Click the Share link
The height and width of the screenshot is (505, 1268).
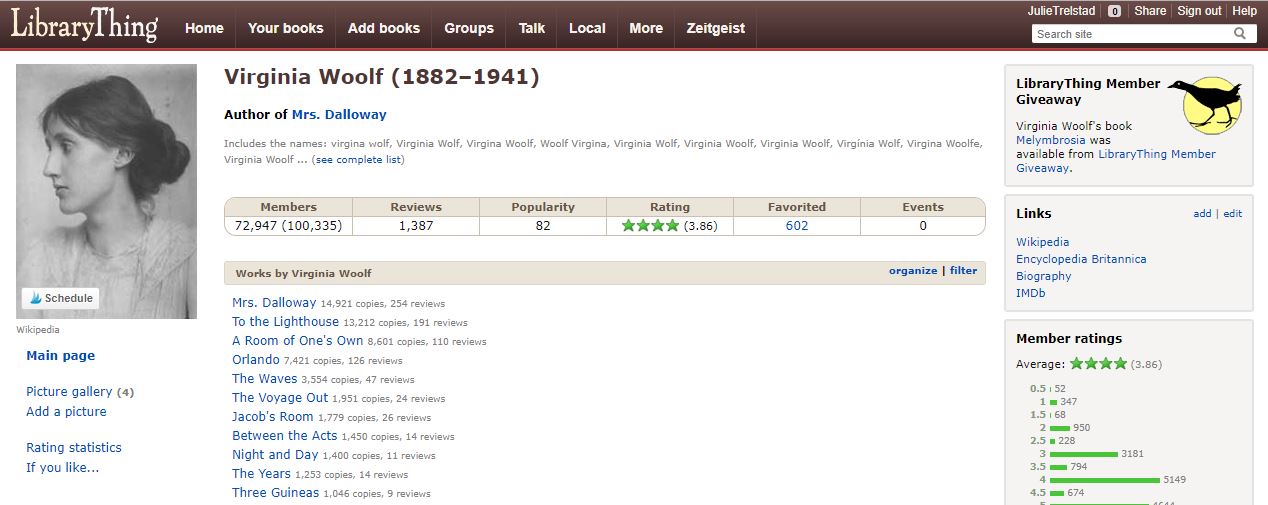[x=1150, y=11]
